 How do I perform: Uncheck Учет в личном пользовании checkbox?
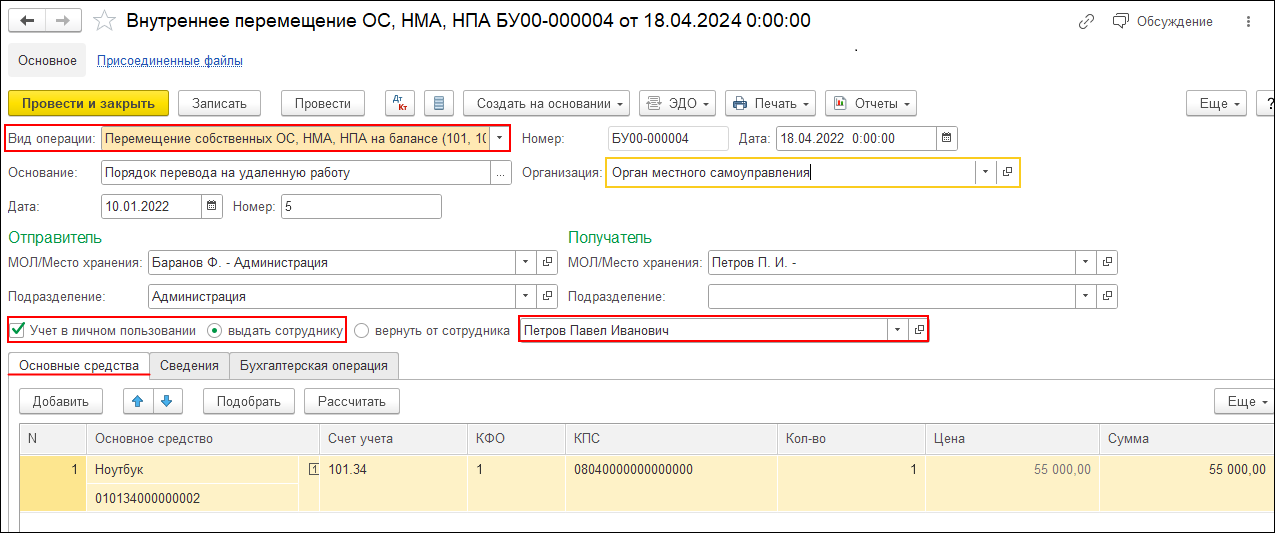pos(17,330)
